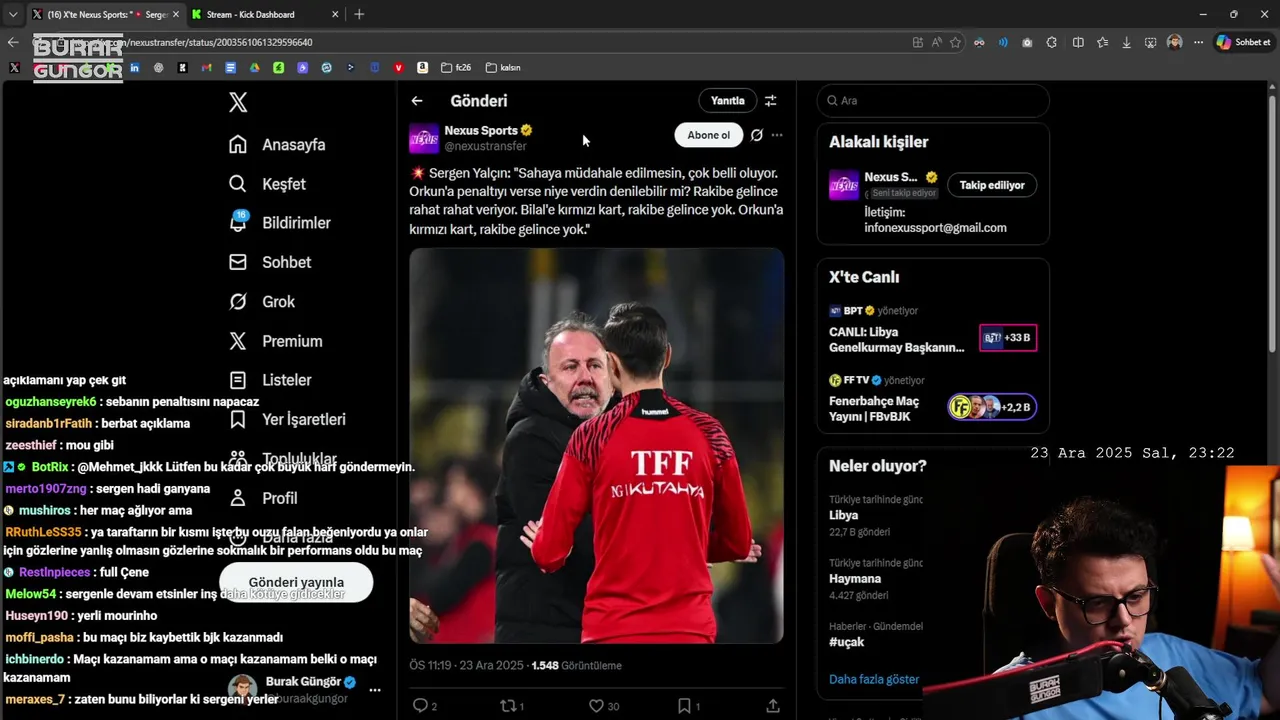Open the Google Drive bookmark
The width and height of the screenshot is (1280, 720).
click(254, 68)
